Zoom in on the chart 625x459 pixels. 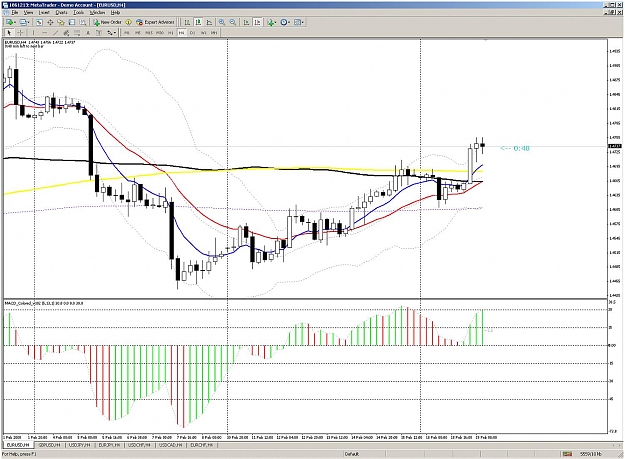point(222,22)
